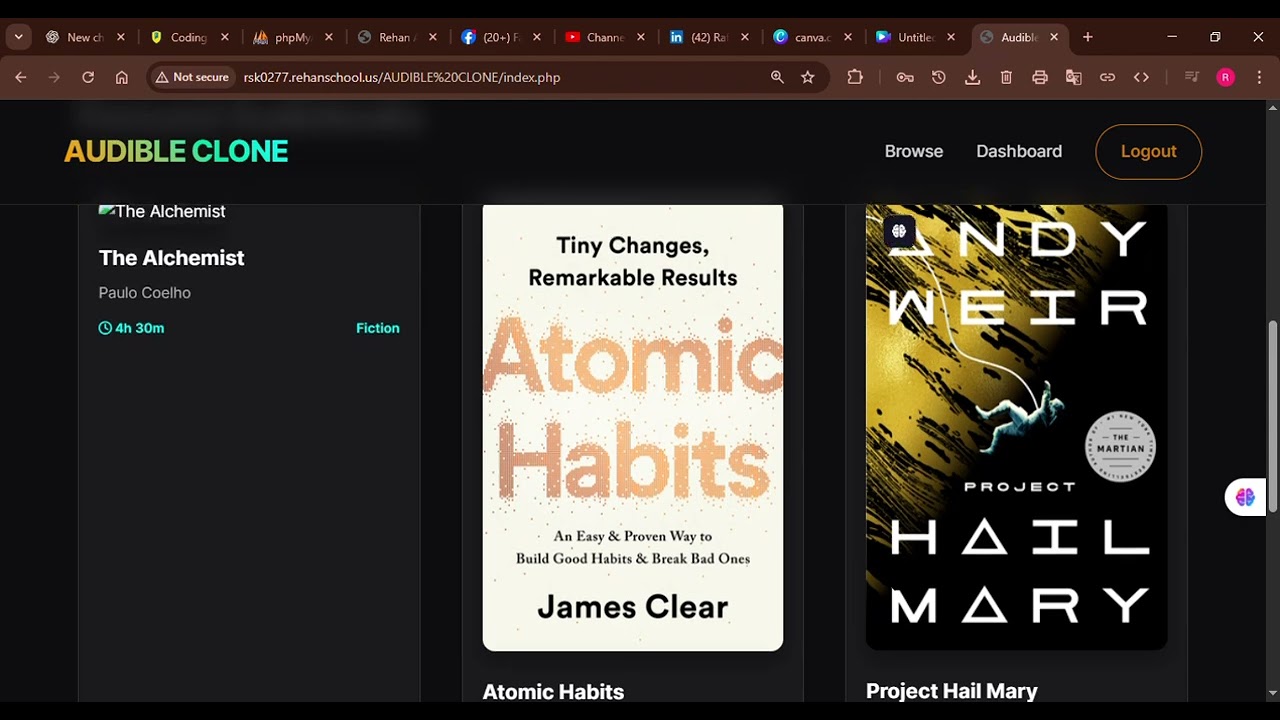Viewport: 1280px width, 720px height.
Task: Click the Fiction genre label
Action: click(x=378, y=328)
